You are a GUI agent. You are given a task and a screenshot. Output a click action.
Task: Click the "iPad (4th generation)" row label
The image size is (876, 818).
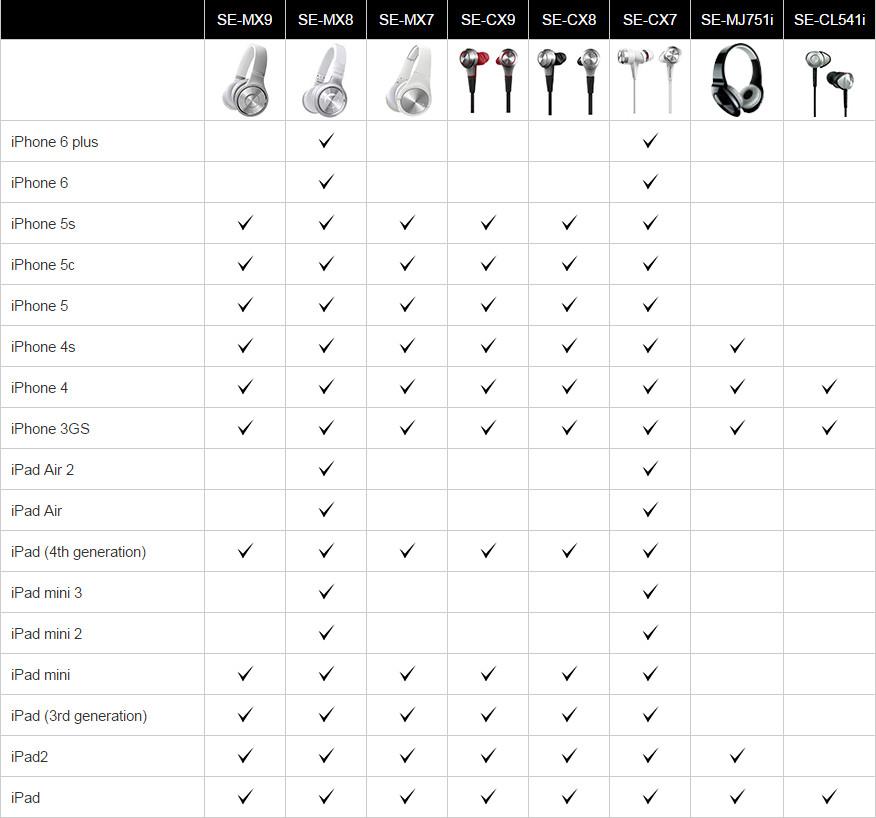point(78,552)
